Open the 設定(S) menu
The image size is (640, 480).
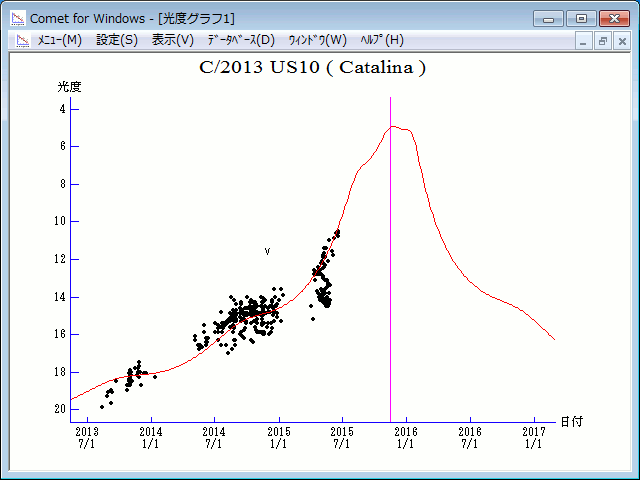tap(117, 40)
